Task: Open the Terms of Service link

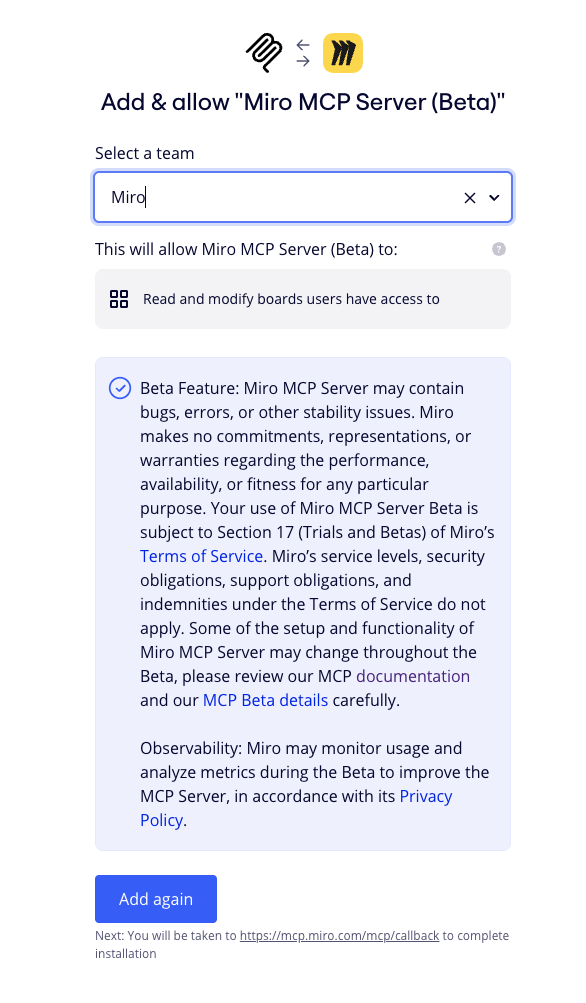Action: point(201,556)
